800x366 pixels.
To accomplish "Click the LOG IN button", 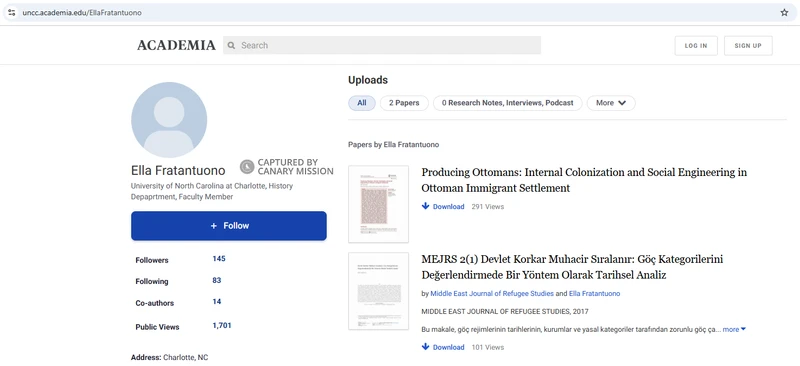I will (696, 45).
